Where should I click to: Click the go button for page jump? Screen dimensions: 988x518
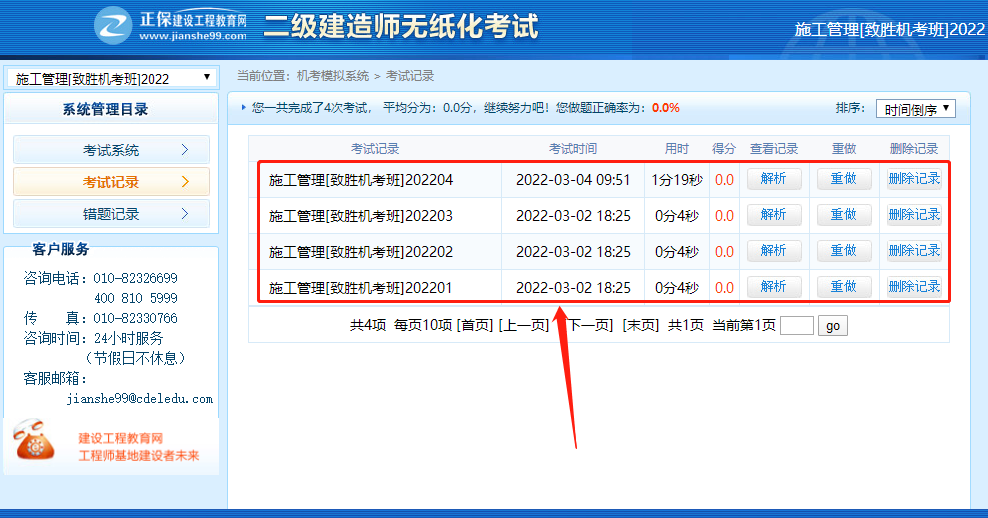coord(832,325)
